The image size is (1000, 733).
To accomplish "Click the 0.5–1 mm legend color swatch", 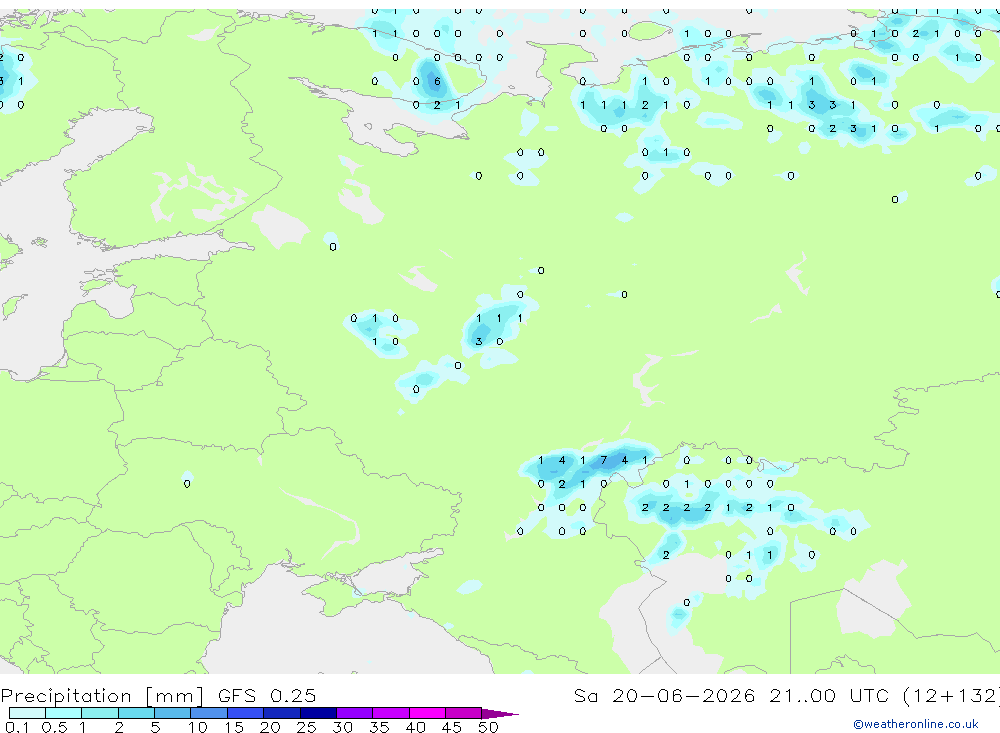I will (x=64, y=713).
